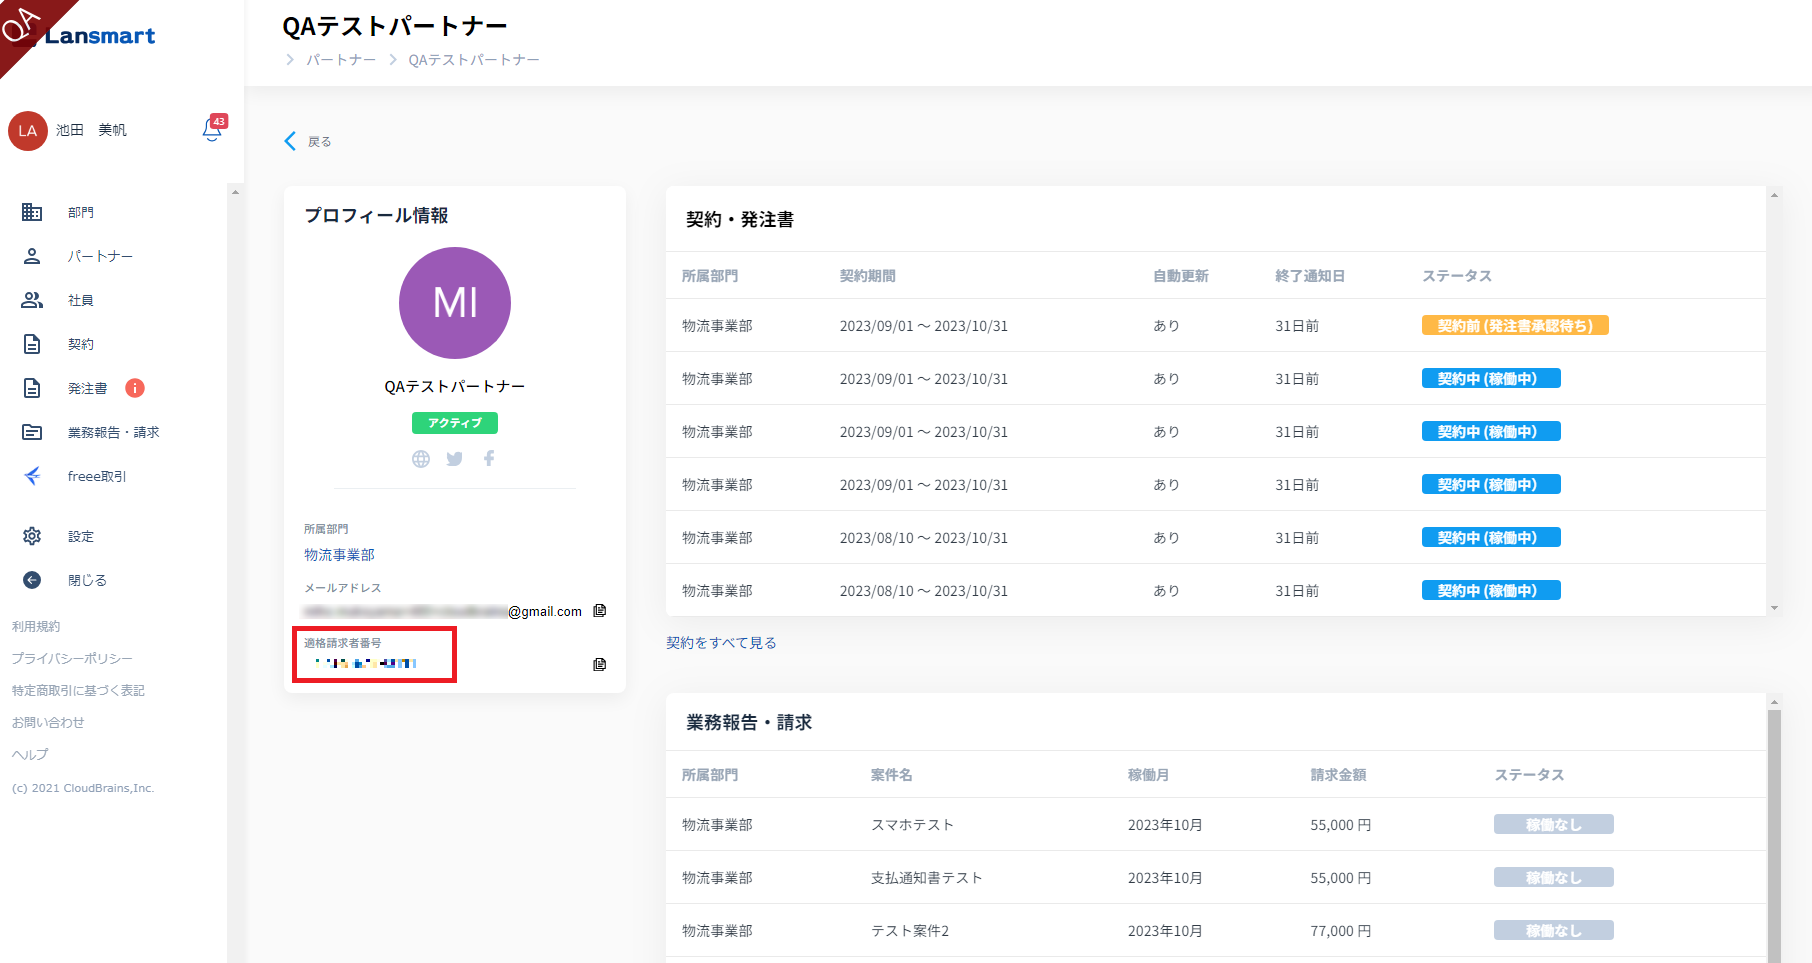
Task: Click the 終了通知日 column header
Action: (x=1310, y=276)
